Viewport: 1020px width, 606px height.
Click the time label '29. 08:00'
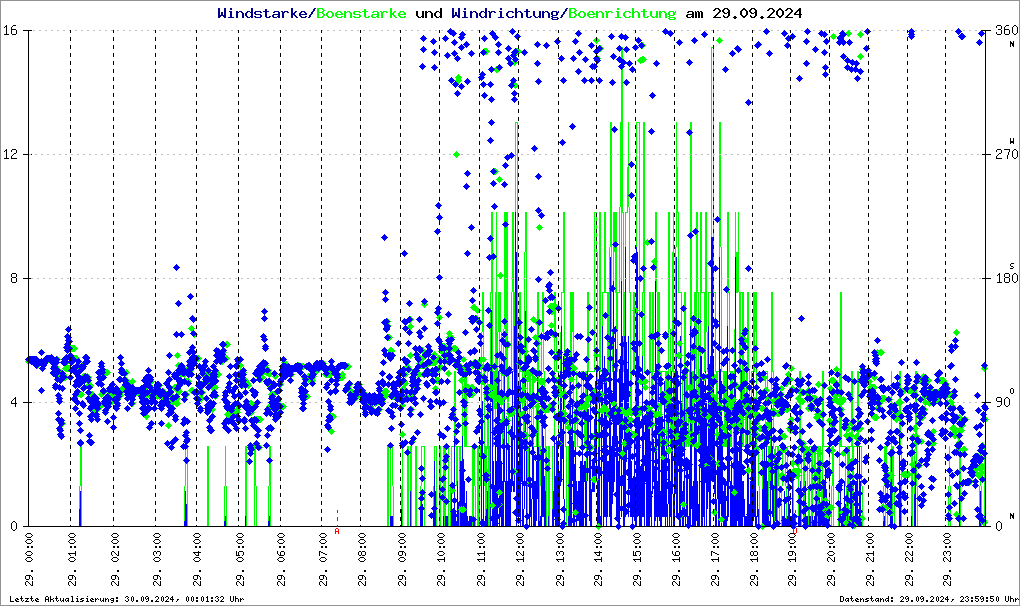362,559
